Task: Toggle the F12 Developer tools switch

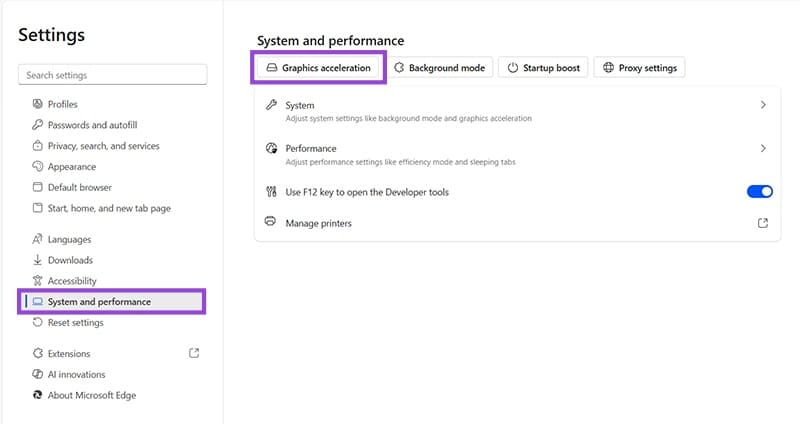Action: [x=759, y=191]
